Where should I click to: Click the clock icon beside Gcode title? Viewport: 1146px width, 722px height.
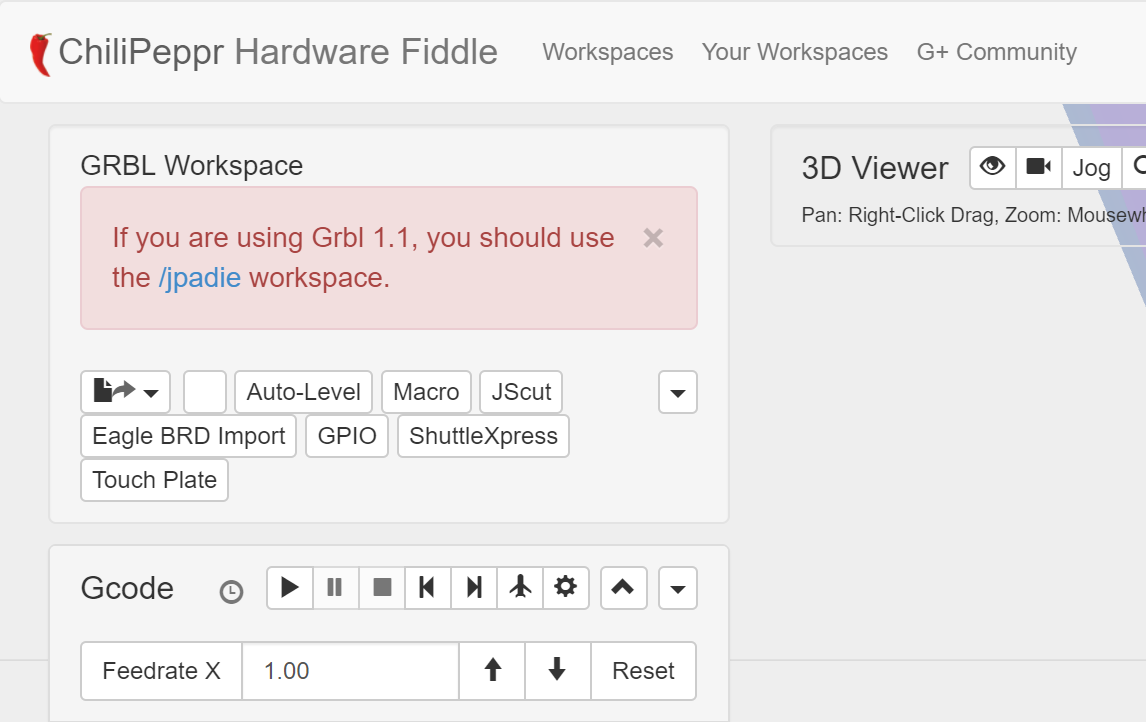point(231,591)
